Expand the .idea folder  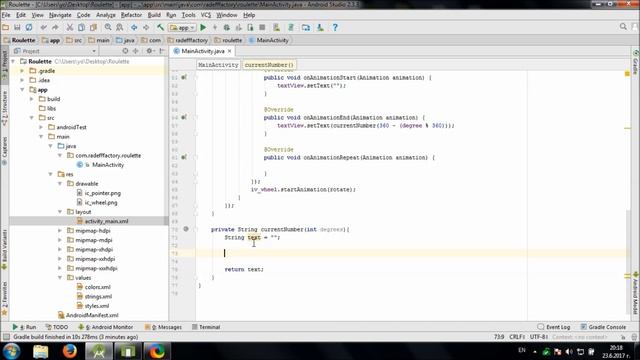(x=22, y=80)
